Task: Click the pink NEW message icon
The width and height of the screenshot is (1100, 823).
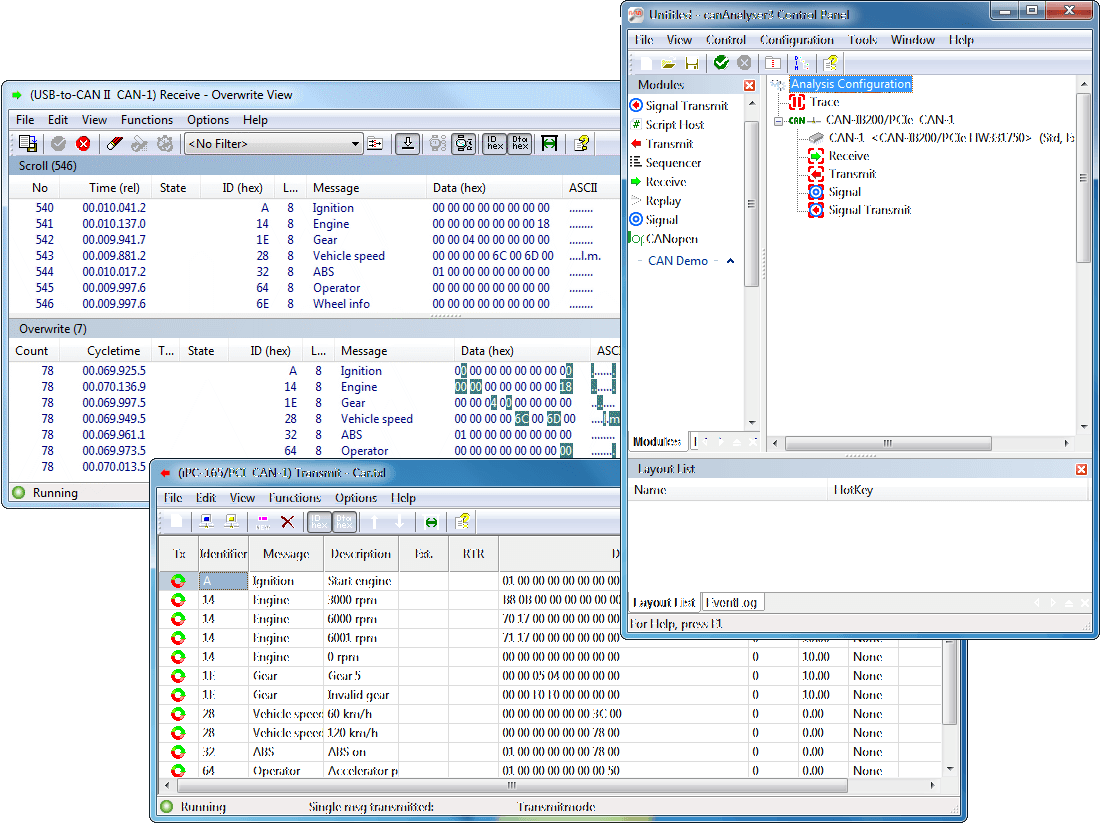Action: [262, 522]
